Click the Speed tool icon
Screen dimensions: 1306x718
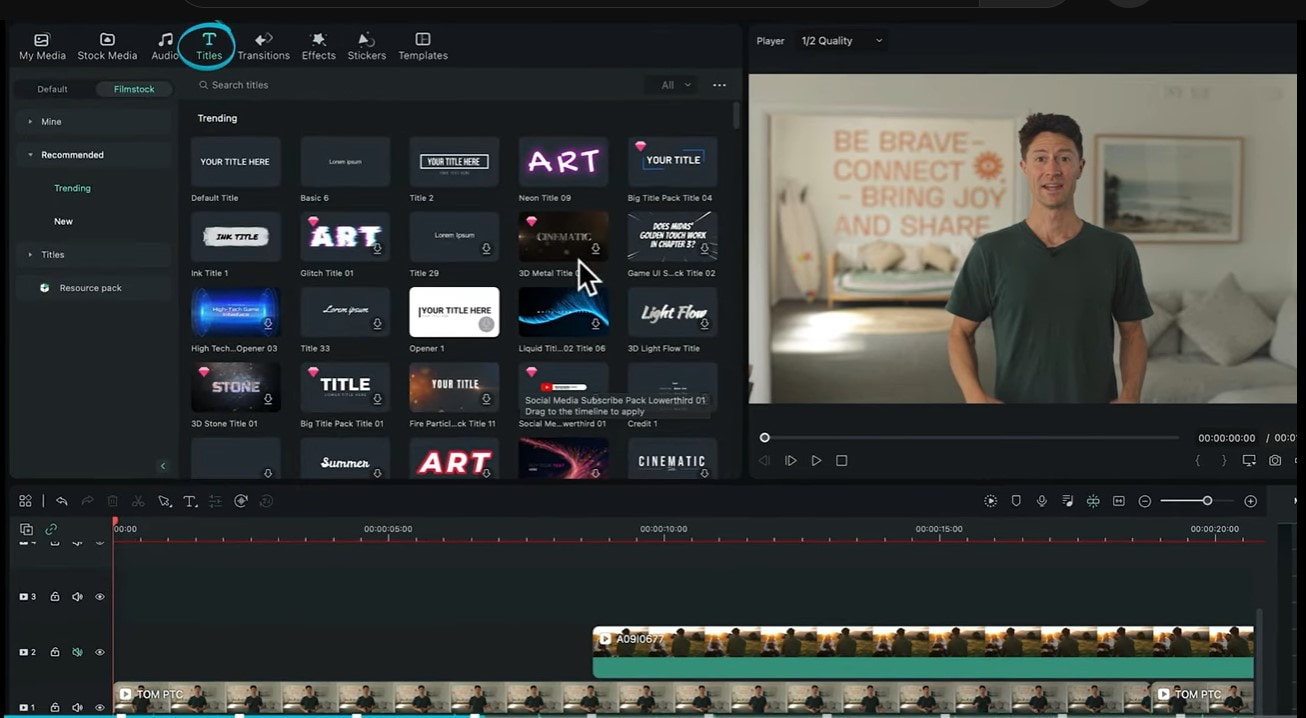(x=241, y=501)
